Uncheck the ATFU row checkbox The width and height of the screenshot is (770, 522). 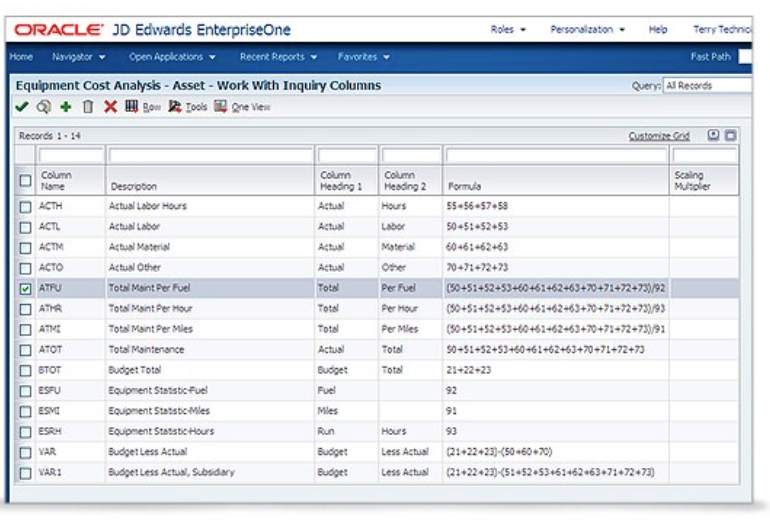pyautogui.click(x=26, y=289)
